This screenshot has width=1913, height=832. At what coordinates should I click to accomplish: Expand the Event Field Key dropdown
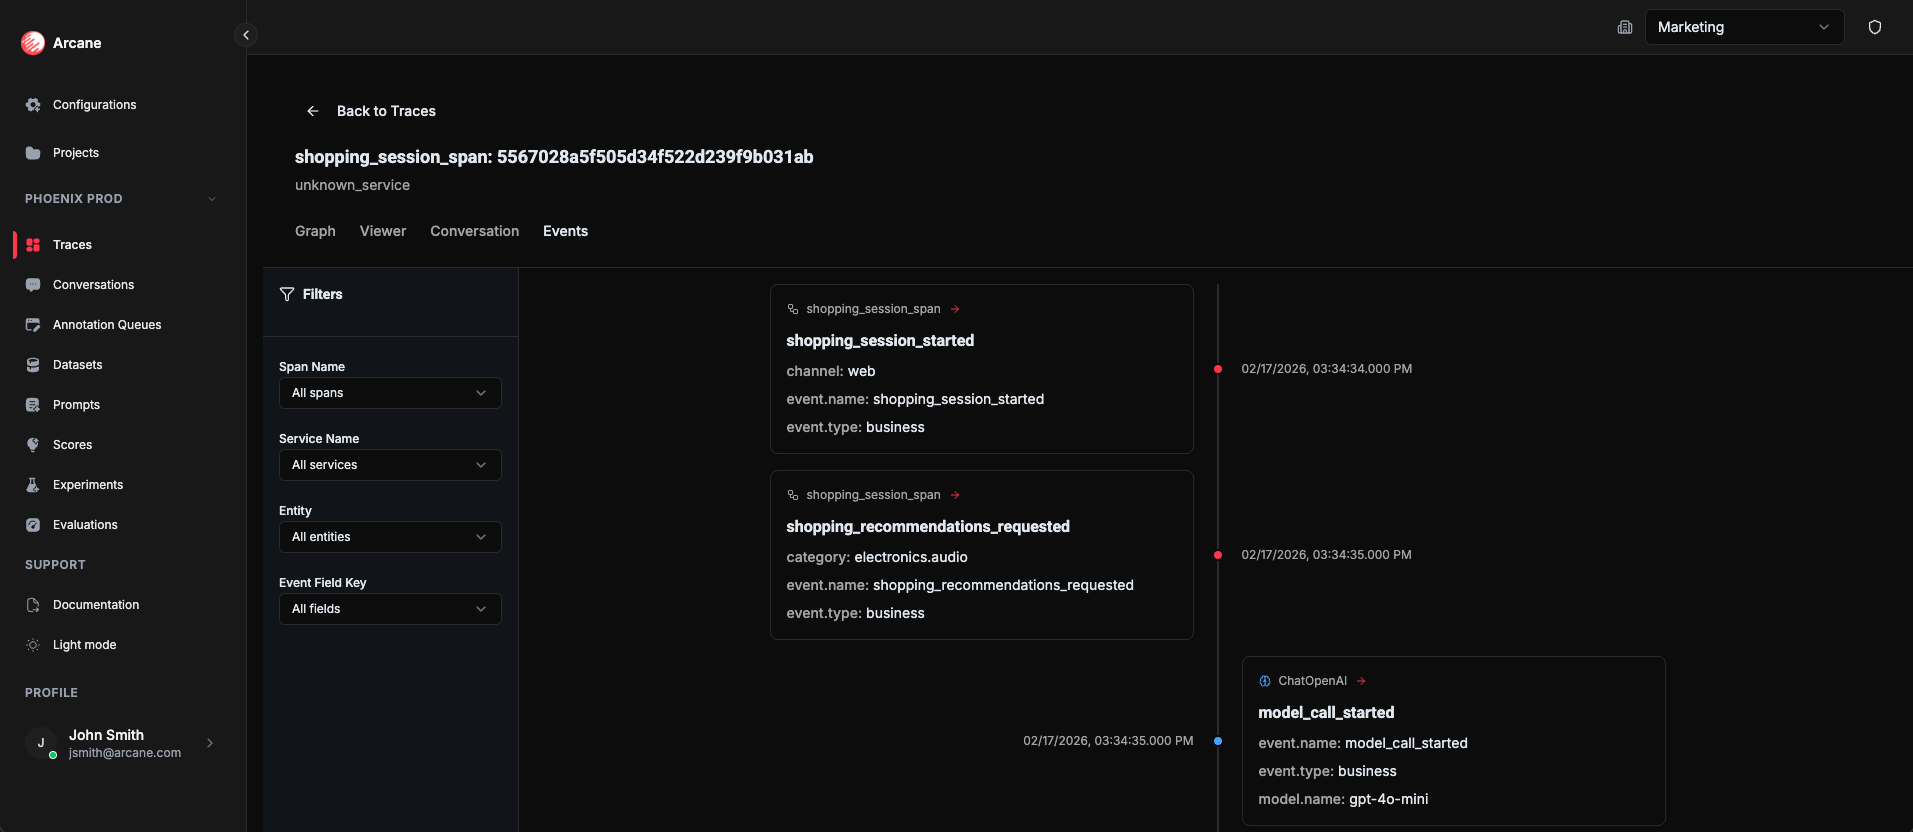pos(390,609)
